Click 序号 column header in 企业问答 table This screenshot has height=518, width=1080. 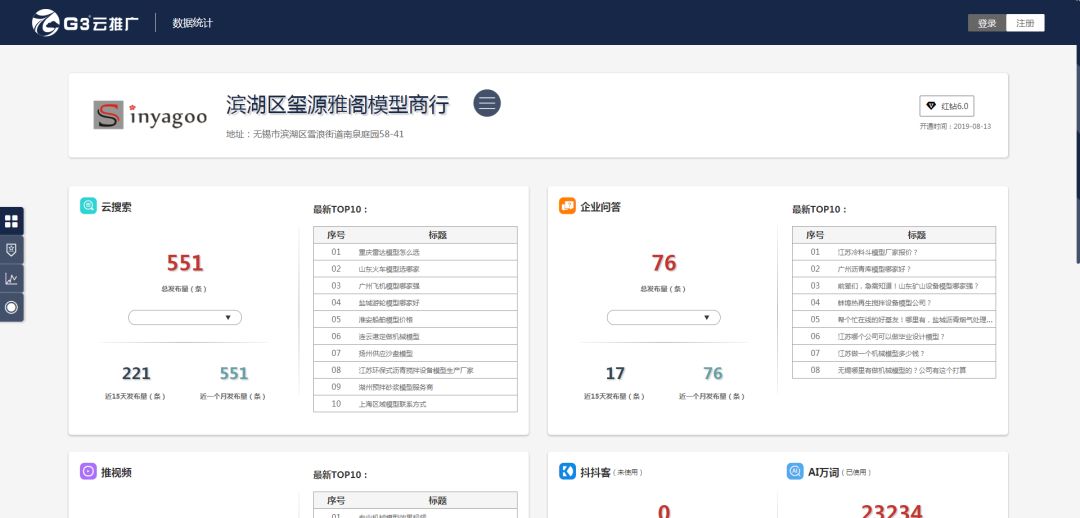815,235
